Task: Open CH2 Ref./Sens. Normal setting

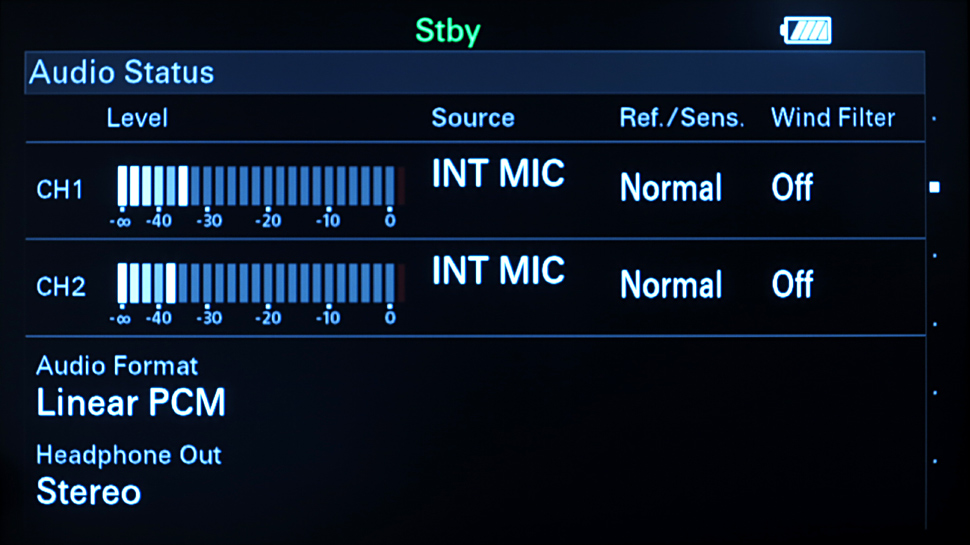Action: pyautogui.click(x=671, y=285)
